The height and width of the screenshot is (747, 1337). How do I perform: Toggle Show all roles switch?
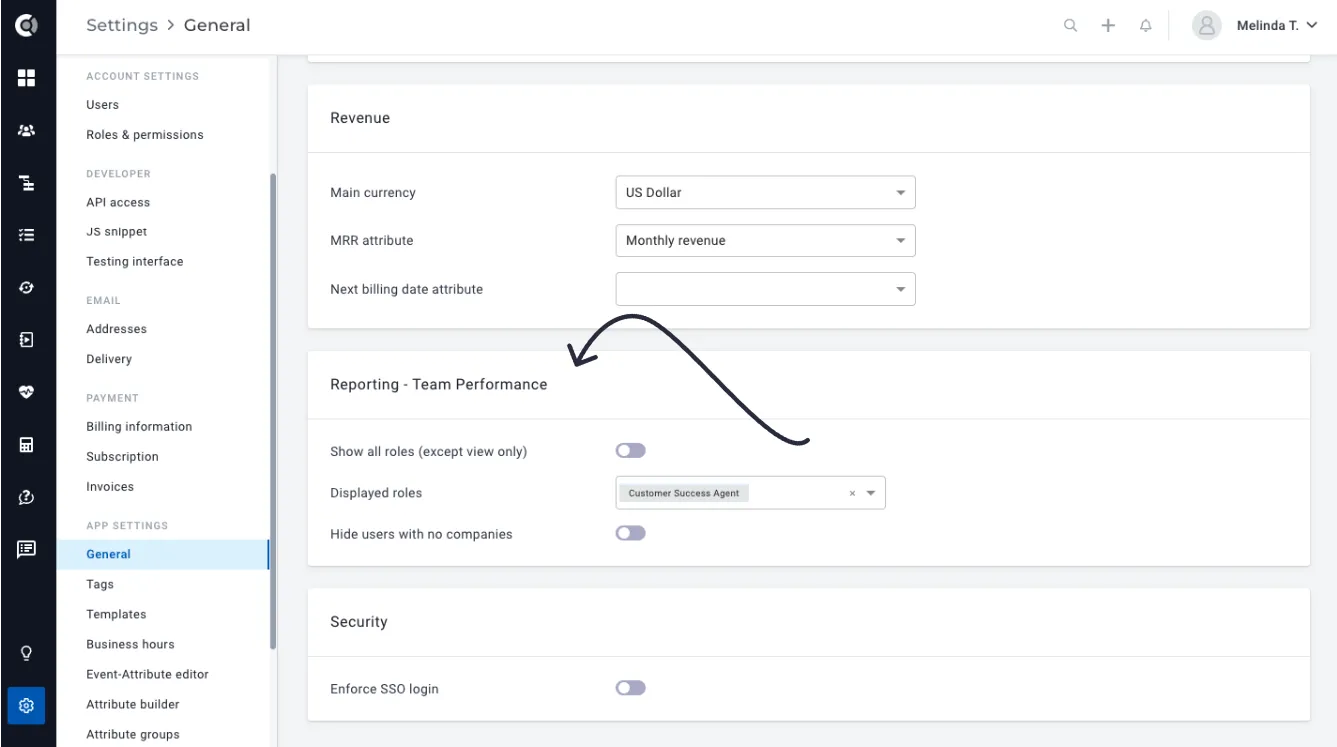[x=631, y=451]
